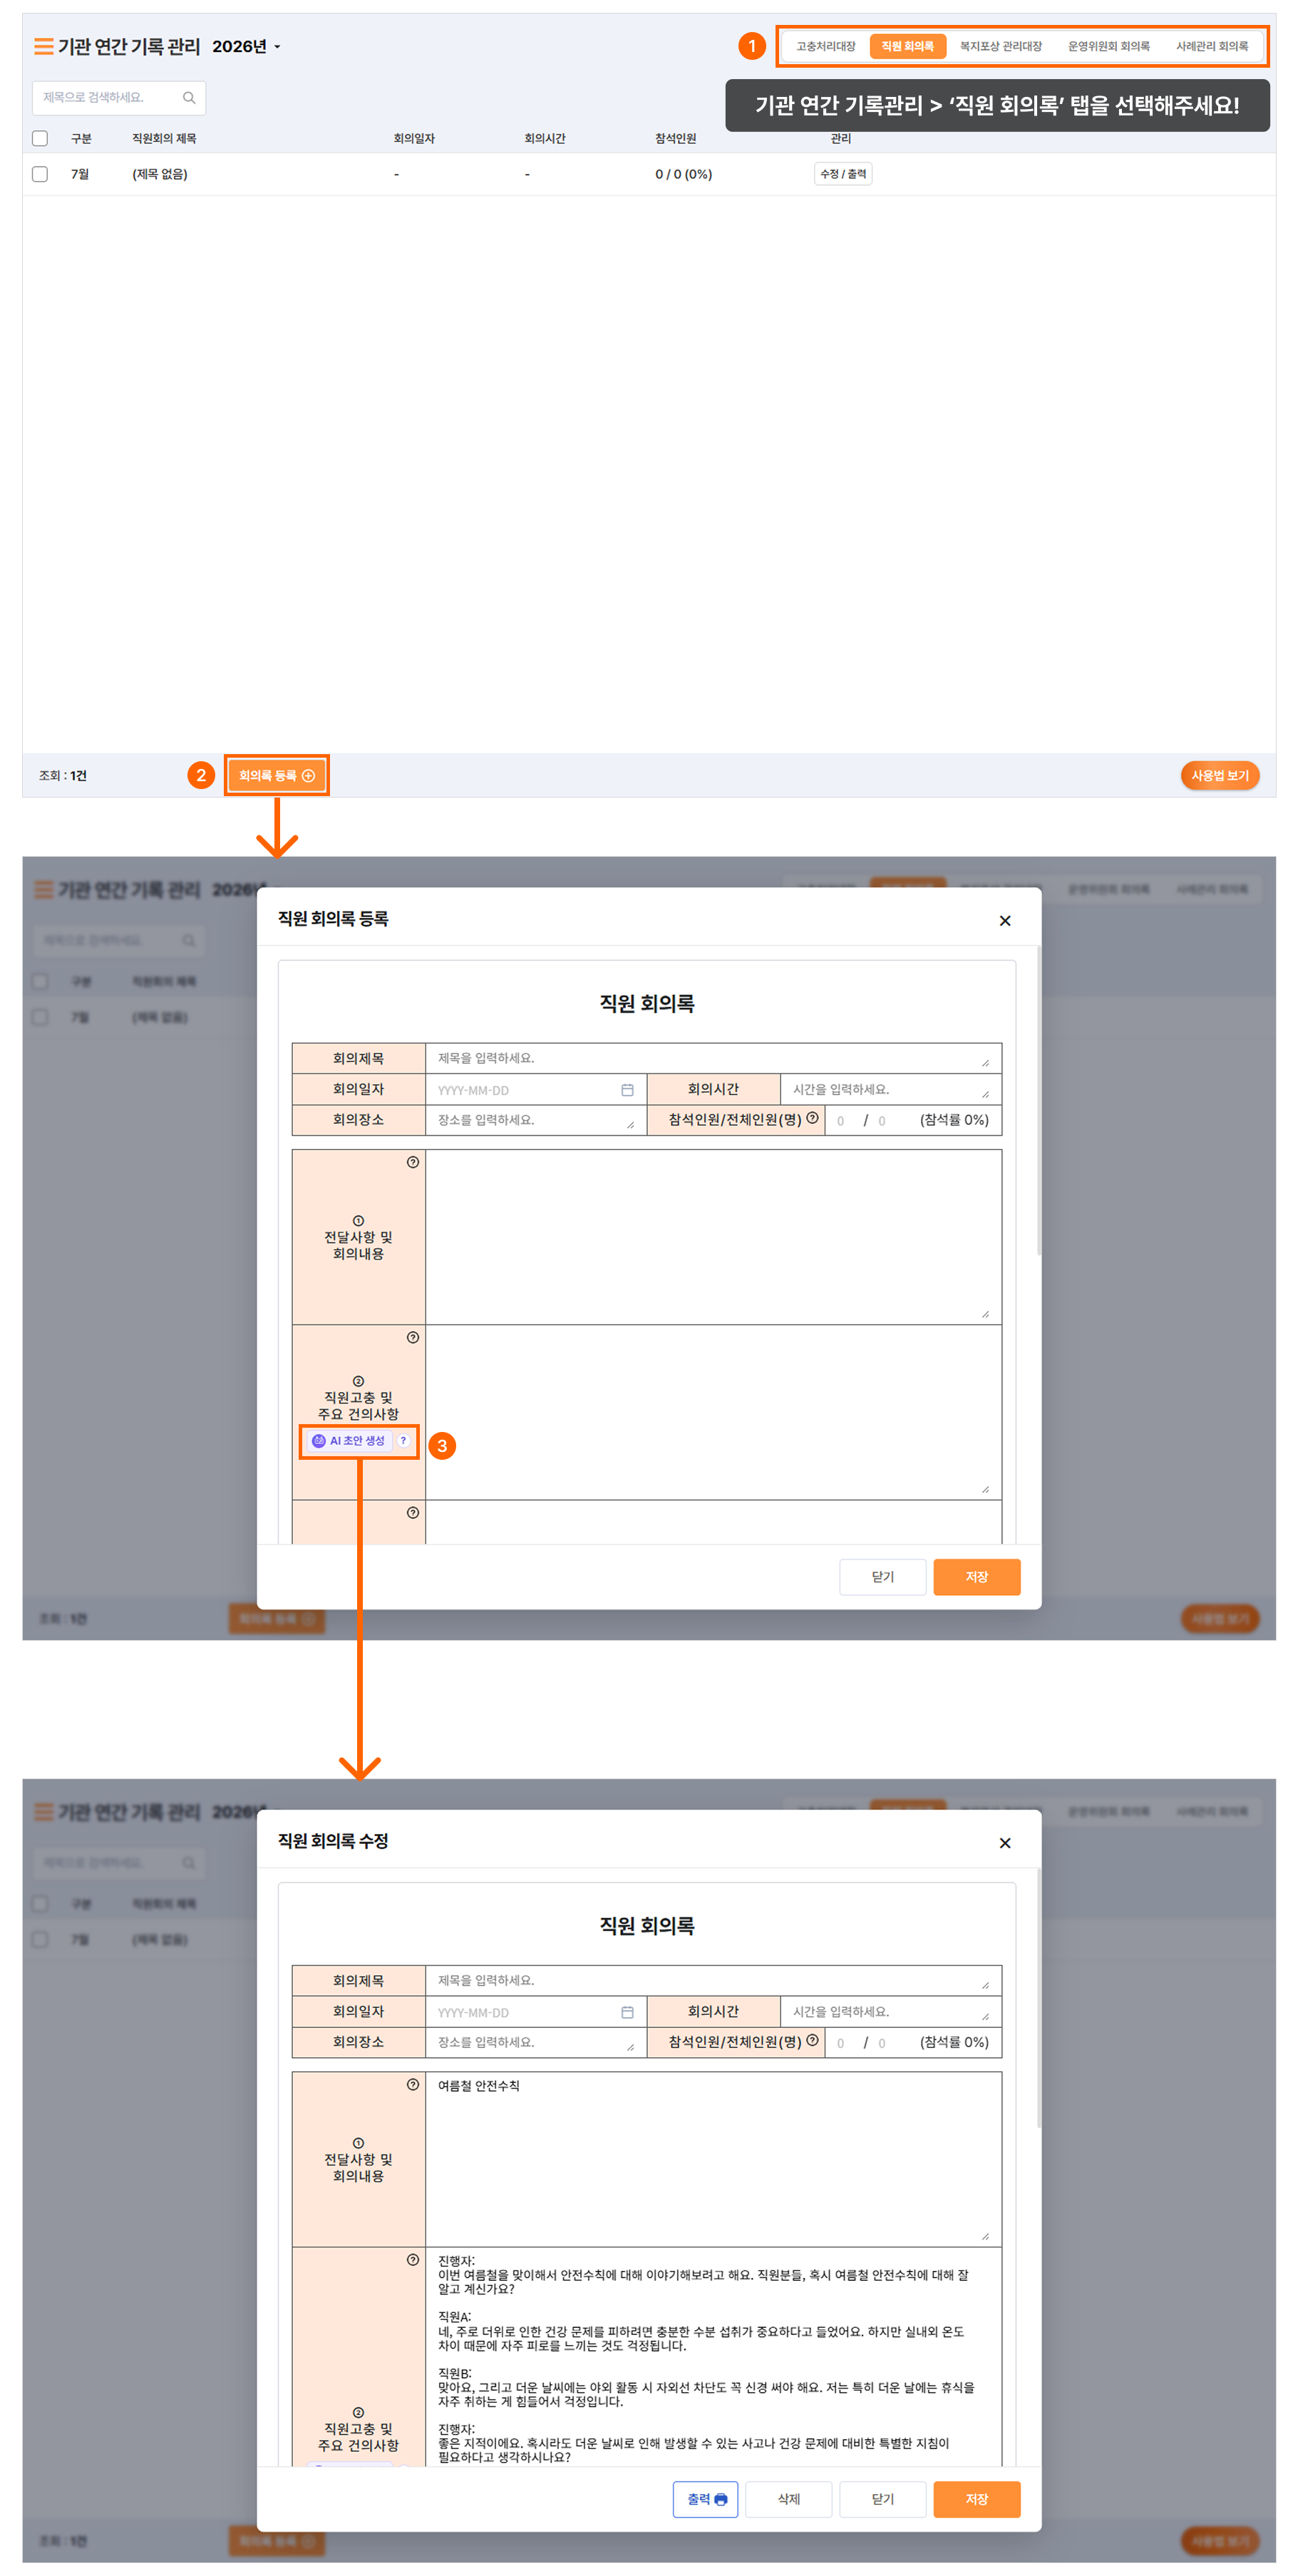Click 수정 / 출력 on the 7월 row
The width and height of the screenshot is (1298, 2576).
click(843, 174)
